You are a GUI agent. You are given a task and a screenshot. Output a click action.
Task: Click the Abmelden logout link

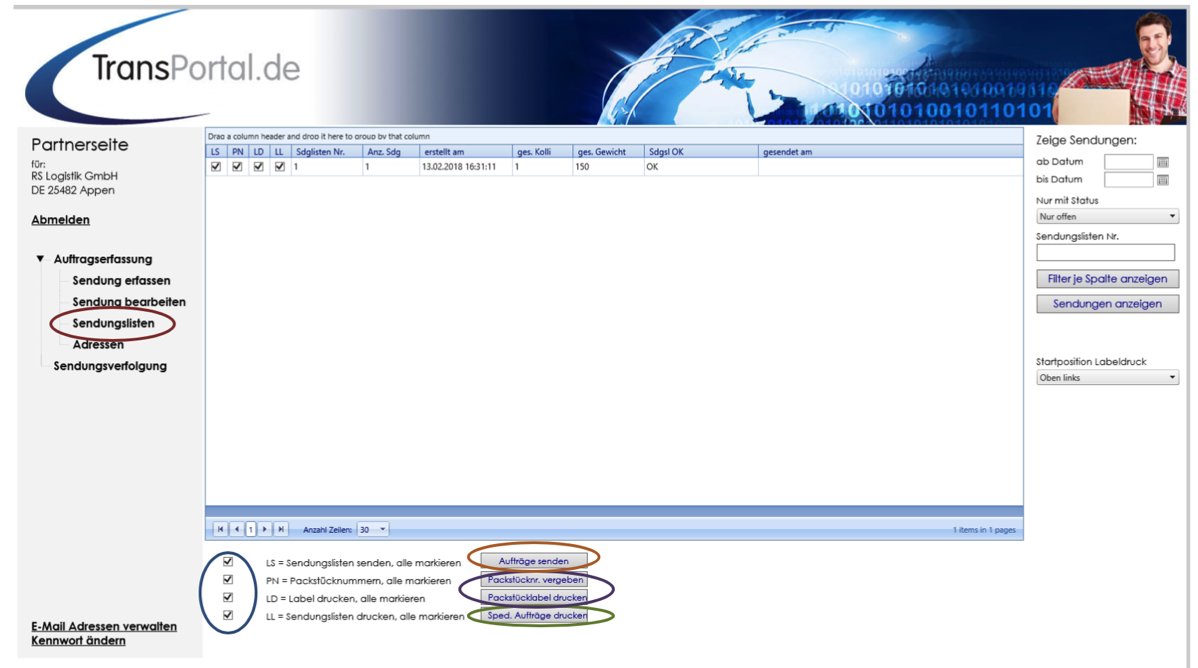(x=60, y=220)
